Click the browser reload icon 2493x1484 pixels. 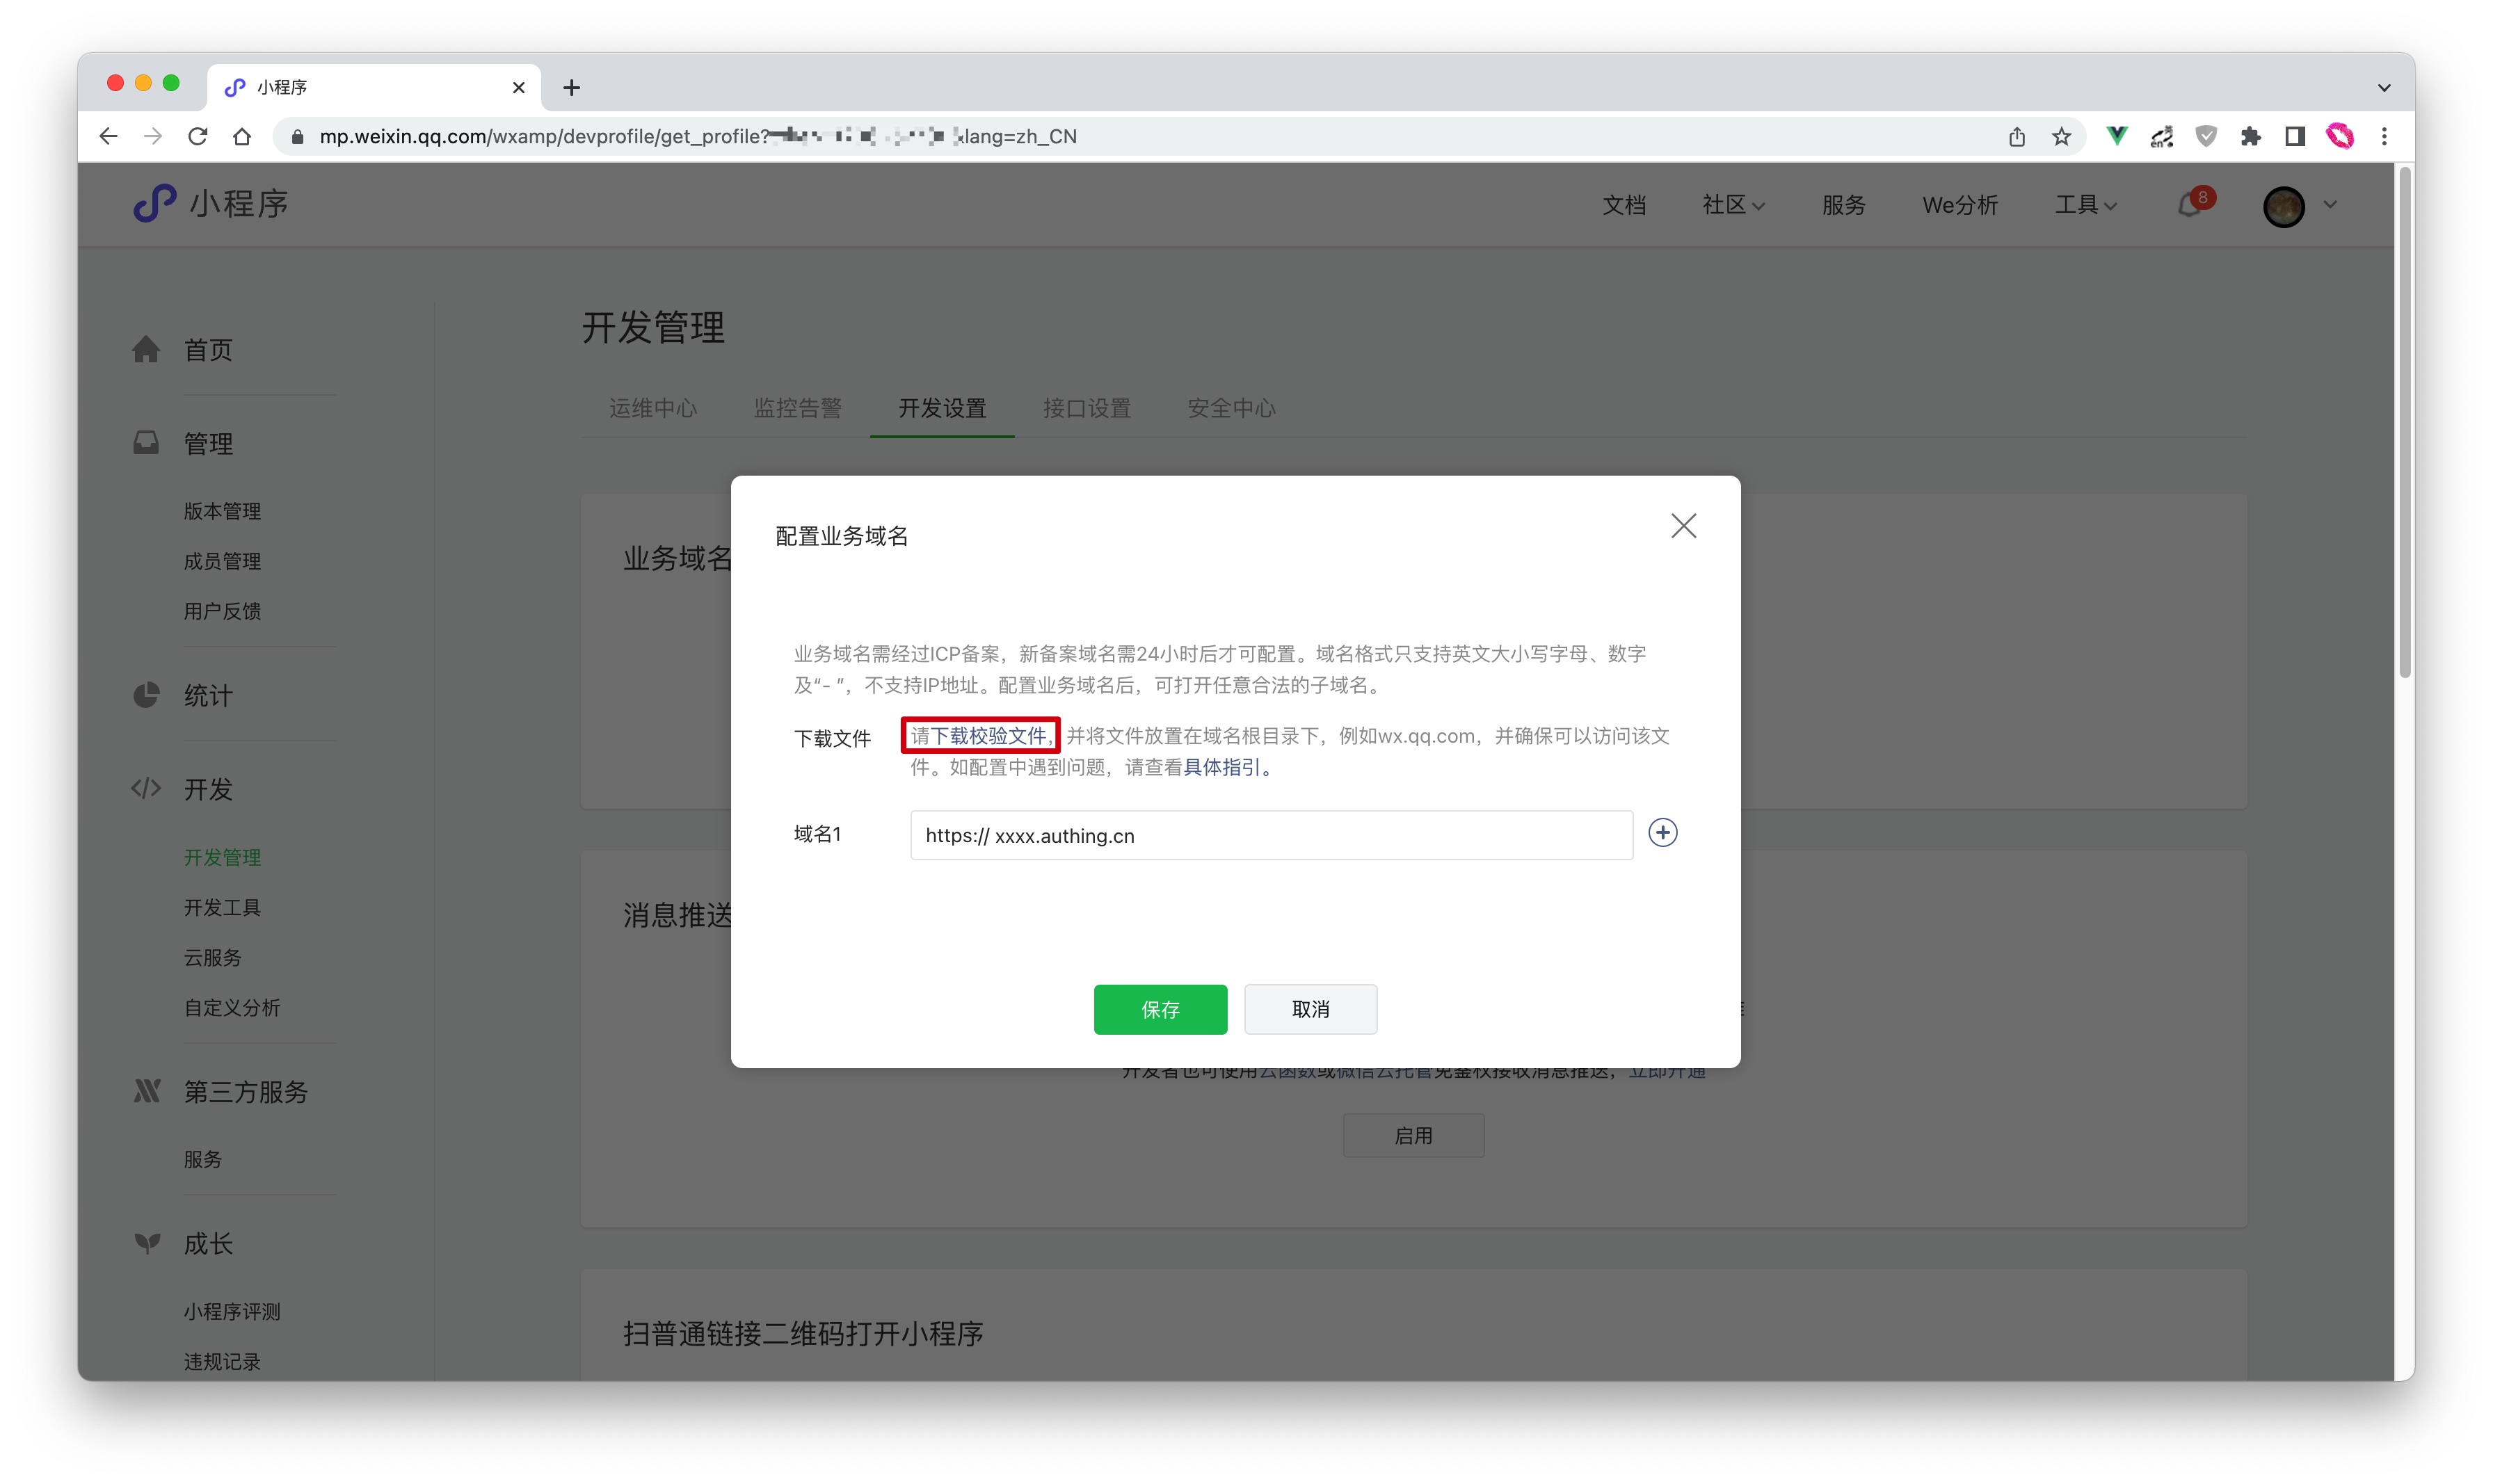198,136
